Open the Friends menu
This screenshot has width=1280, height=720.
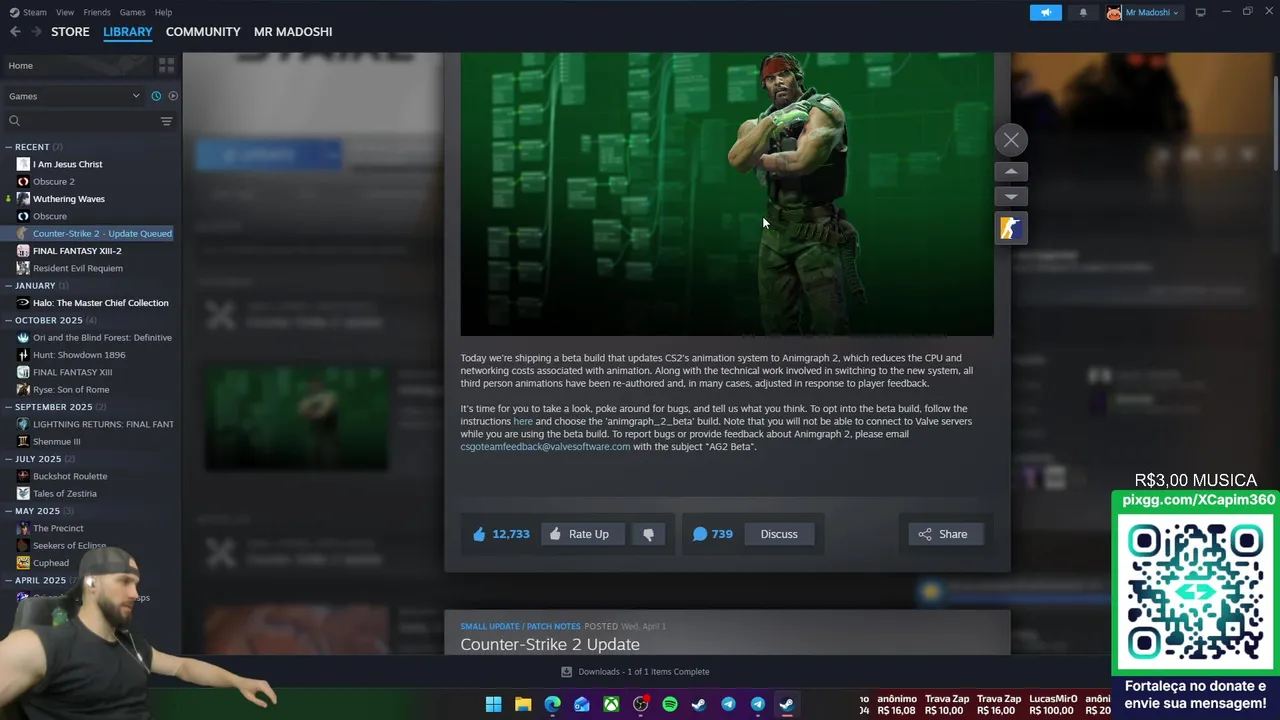point(97,12)
